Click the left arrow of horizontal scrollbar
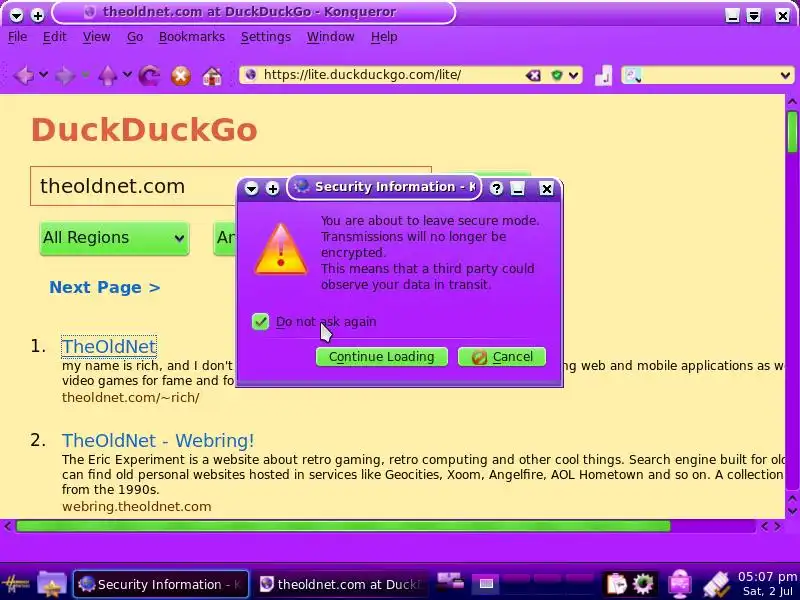 click(x=8, y=526)
